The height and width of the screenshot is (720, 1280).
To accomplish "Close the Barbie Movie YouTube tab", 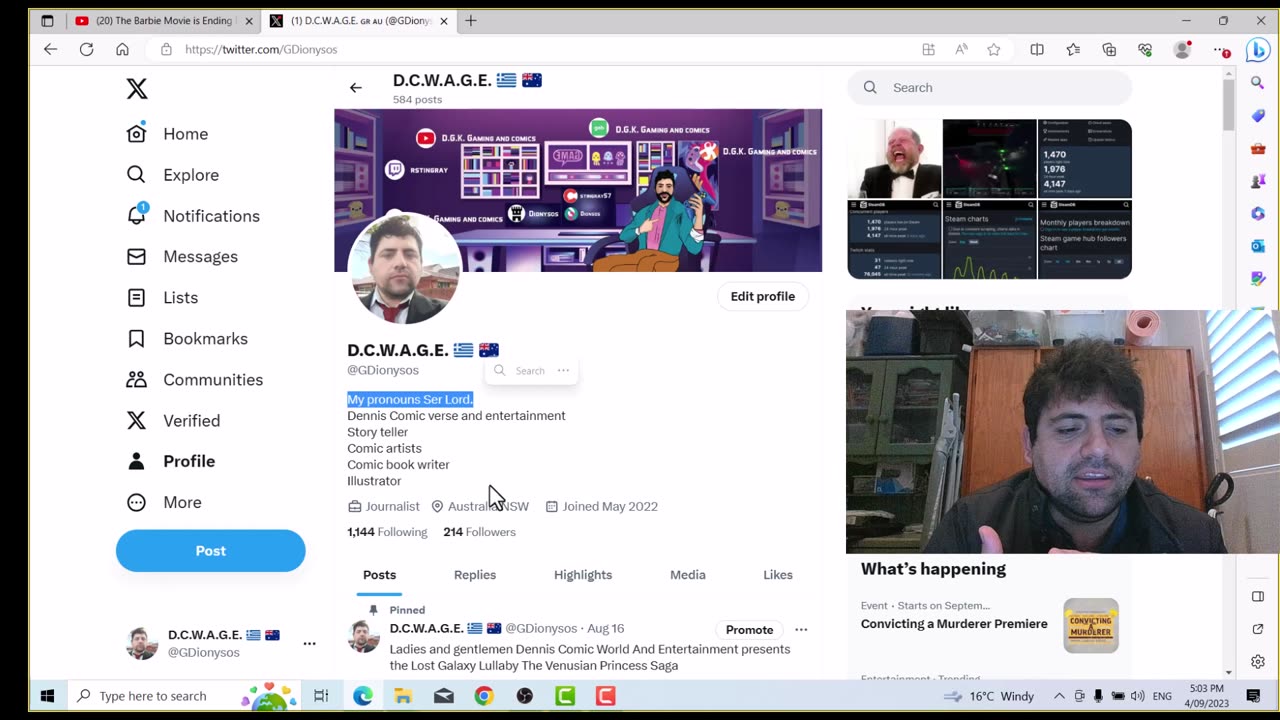I will pyautogui.click(x=249, y=21).
